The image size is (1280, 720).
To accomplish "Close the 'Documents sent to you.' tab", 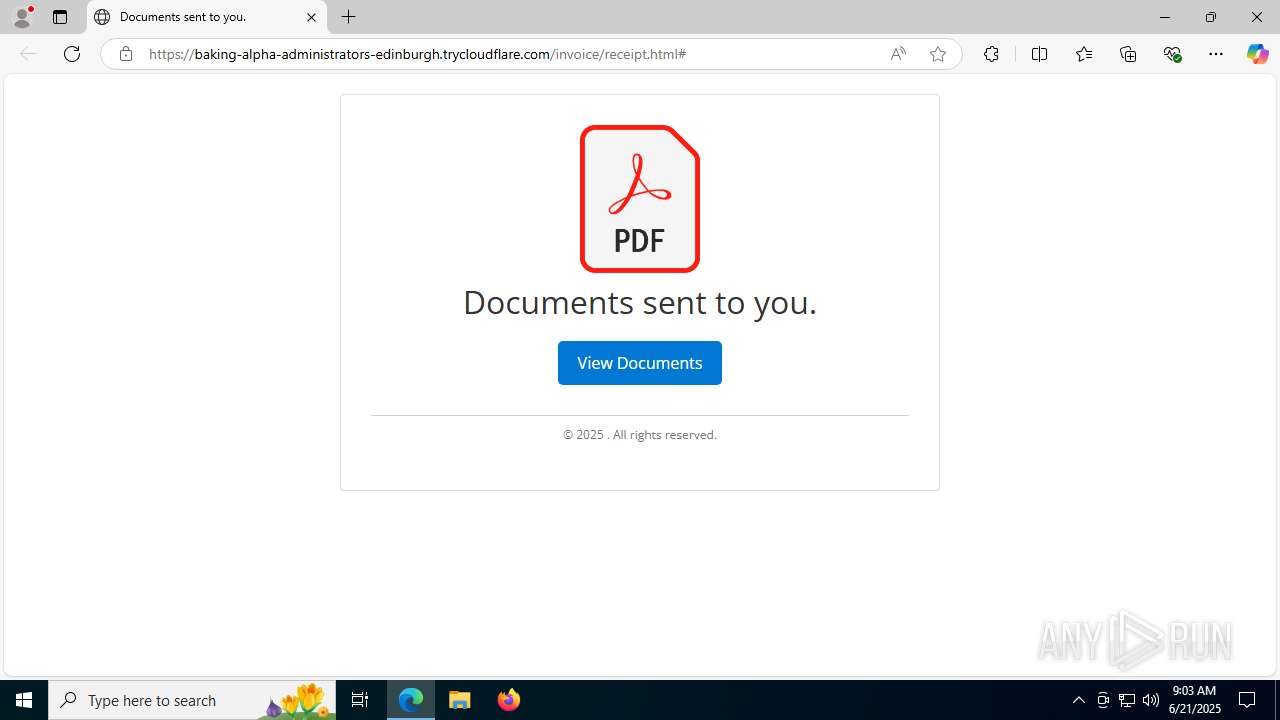I will [x=311, y=17].
